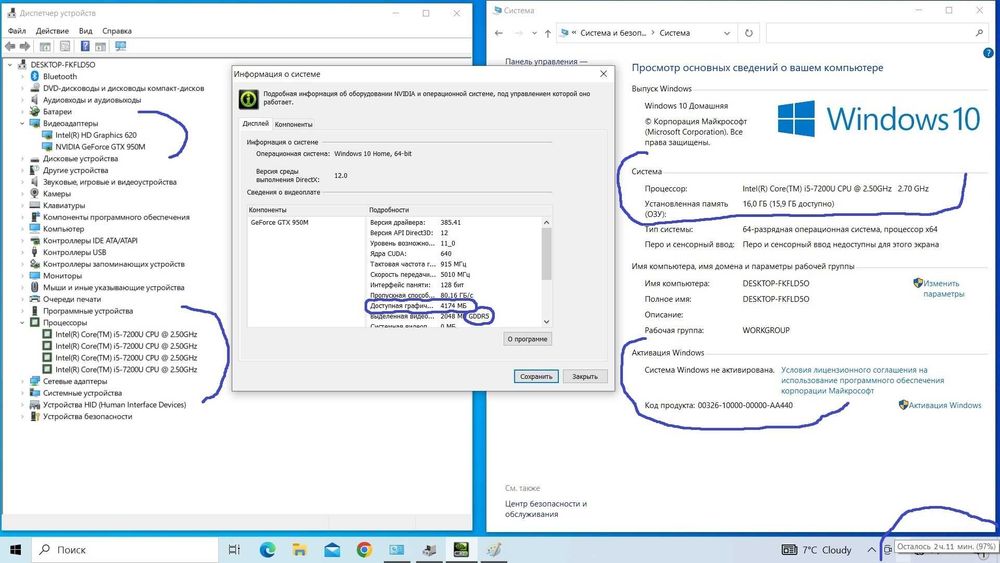This screenshot has height=563, width=1000.
Task: Click the Task View taskbar icon
Action: pyautogui.click(x=234, y=550)
